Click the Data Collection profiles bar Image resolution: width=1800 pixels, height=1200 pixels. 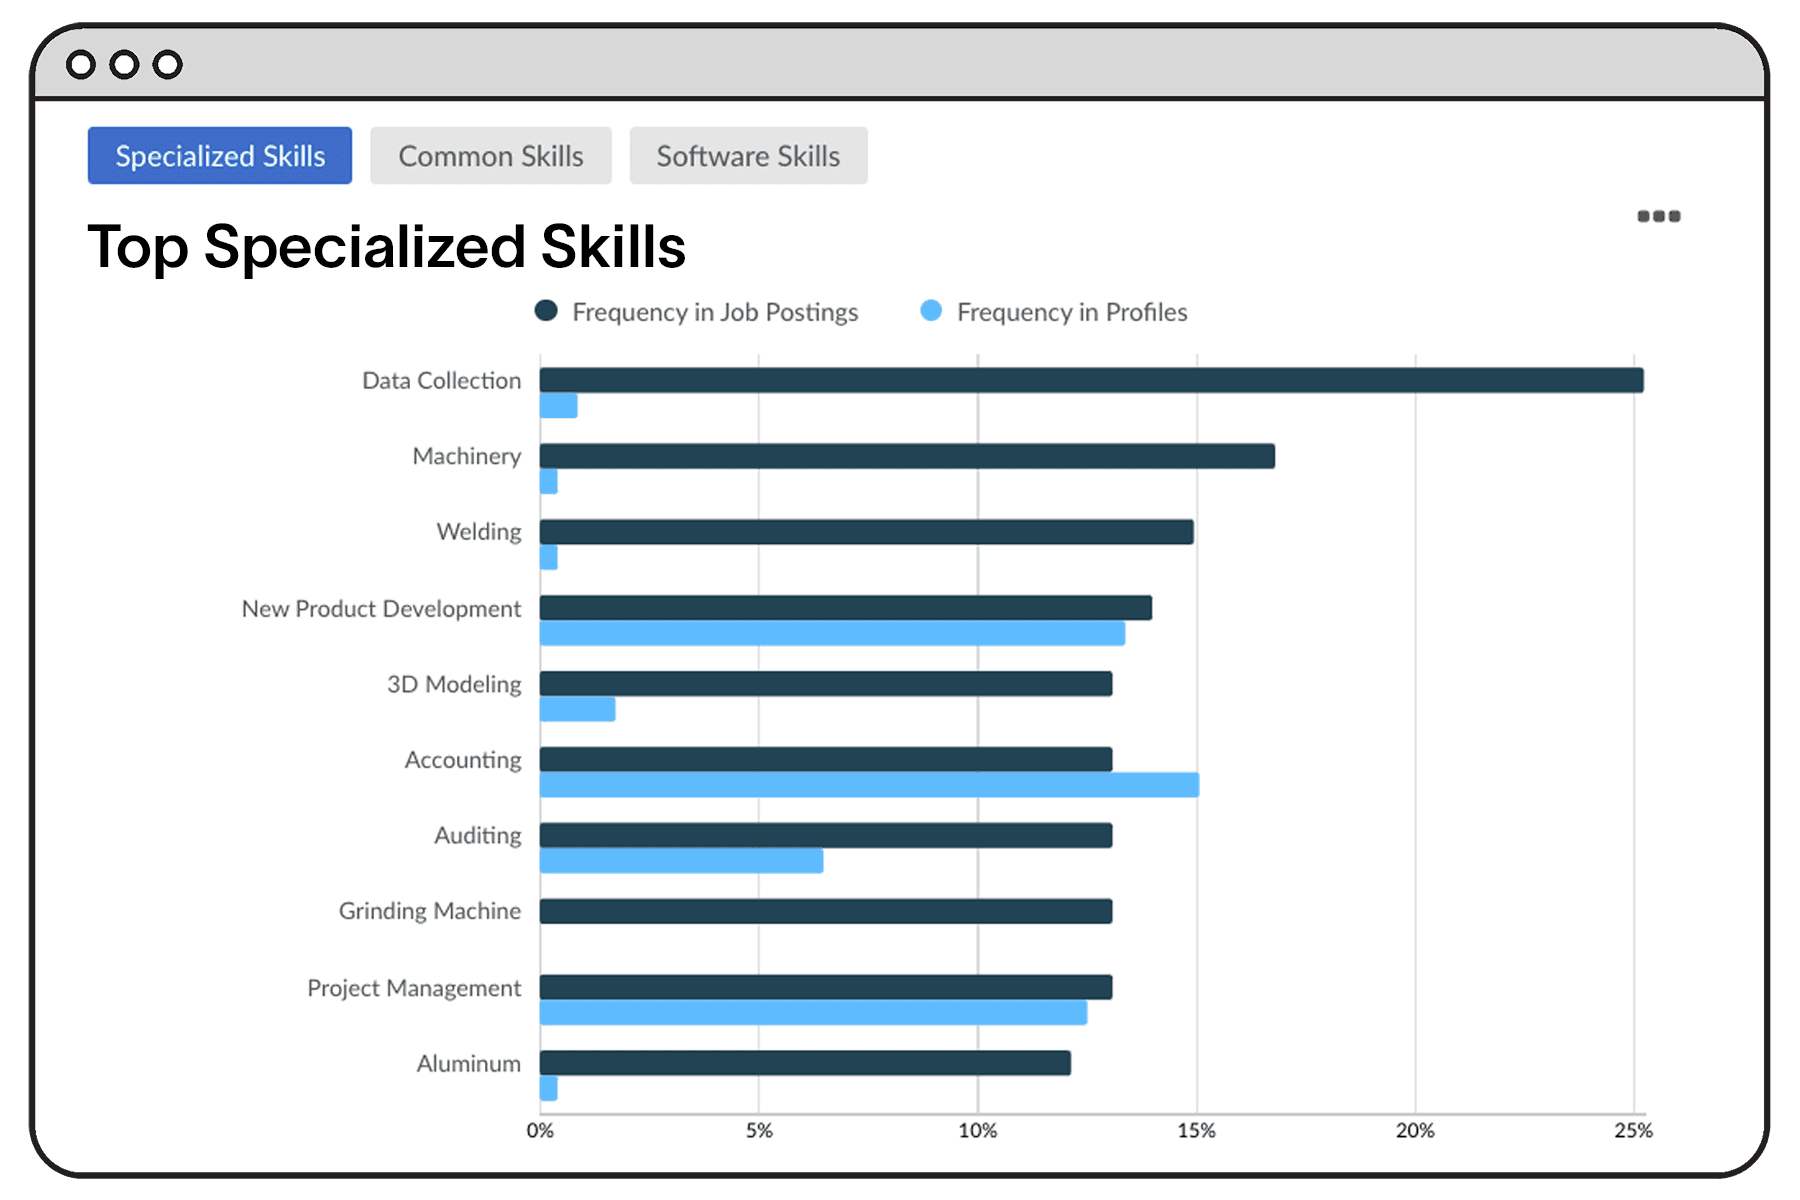(559, 406)
